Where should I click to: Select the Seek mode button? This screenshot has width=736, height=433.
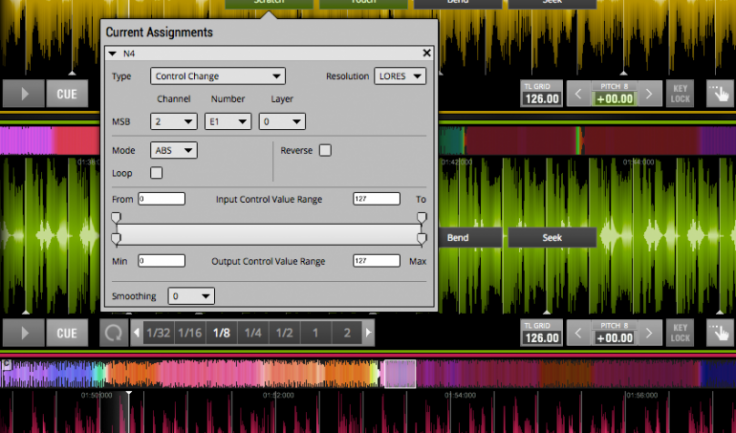552,238
